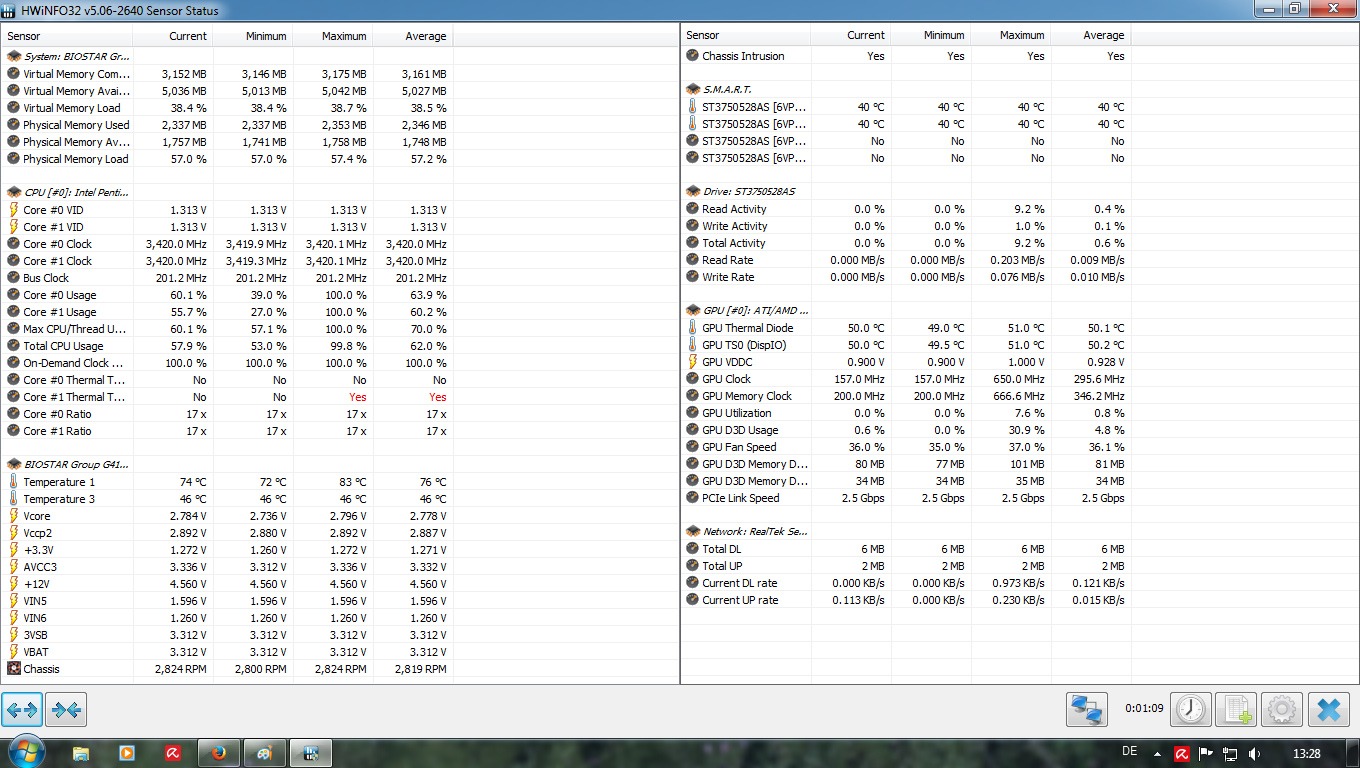Select the Chassis fan RPM row

[227, 669]
